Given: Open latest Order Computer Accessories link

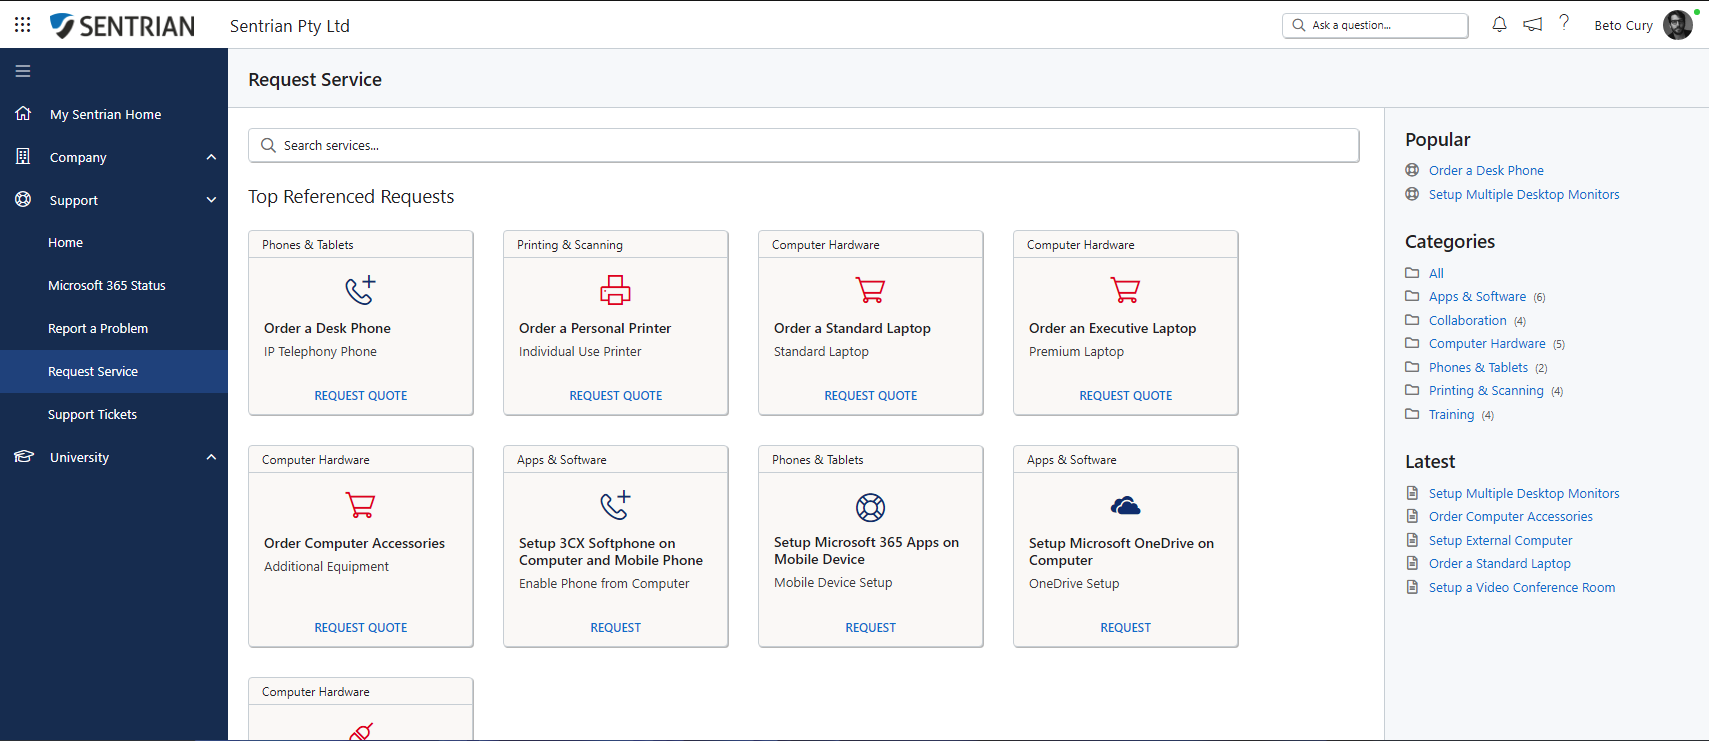Looking at the screenshot, I should (x=1510, y=516).
